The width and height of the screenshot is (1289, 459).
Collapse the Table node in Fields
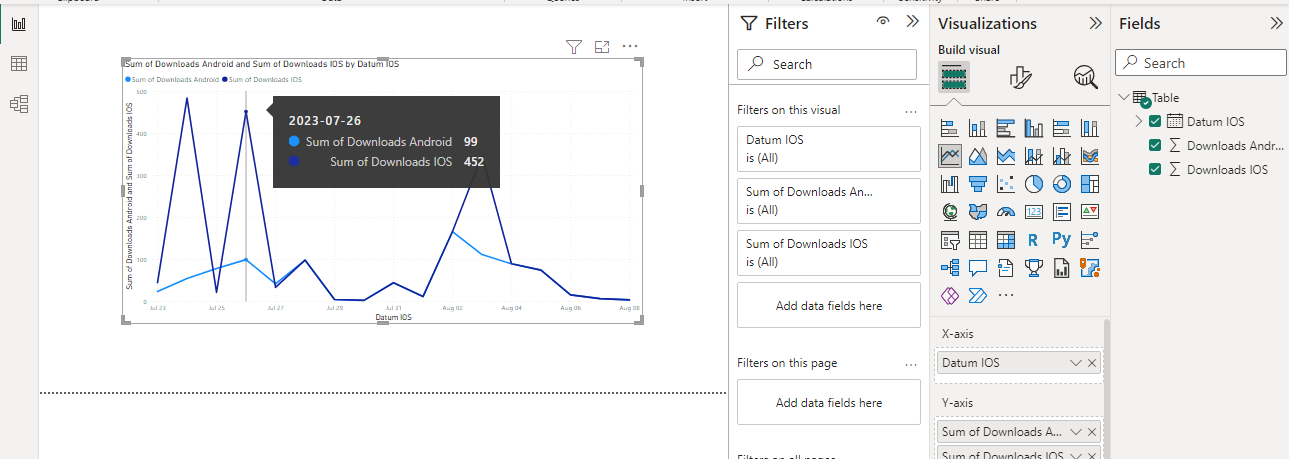[1124, 97]
